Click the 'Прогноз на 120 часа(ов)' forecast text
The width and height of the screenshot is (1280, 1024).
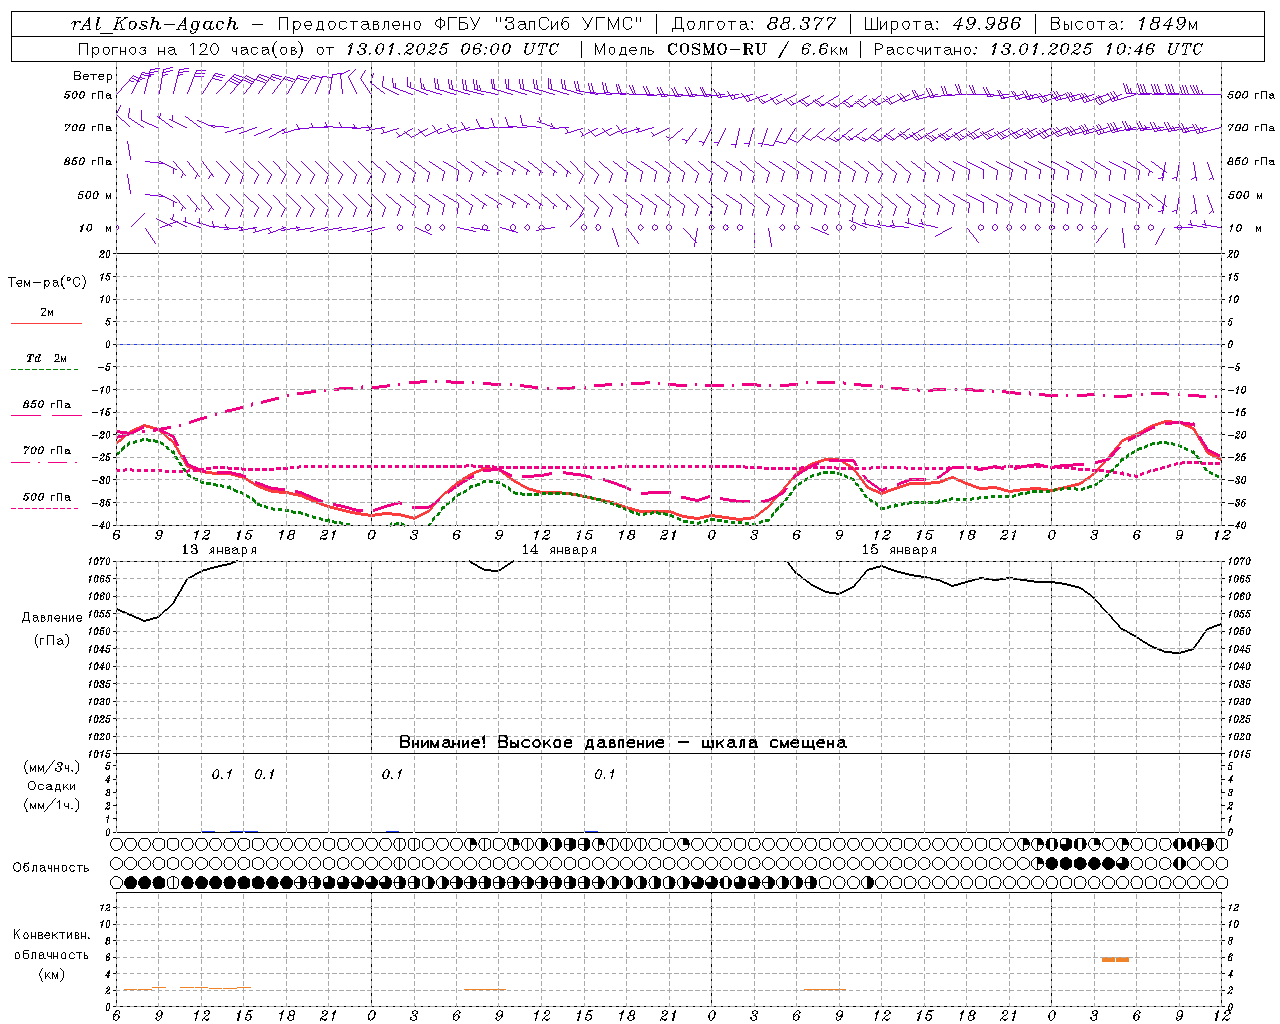point(192,49)
